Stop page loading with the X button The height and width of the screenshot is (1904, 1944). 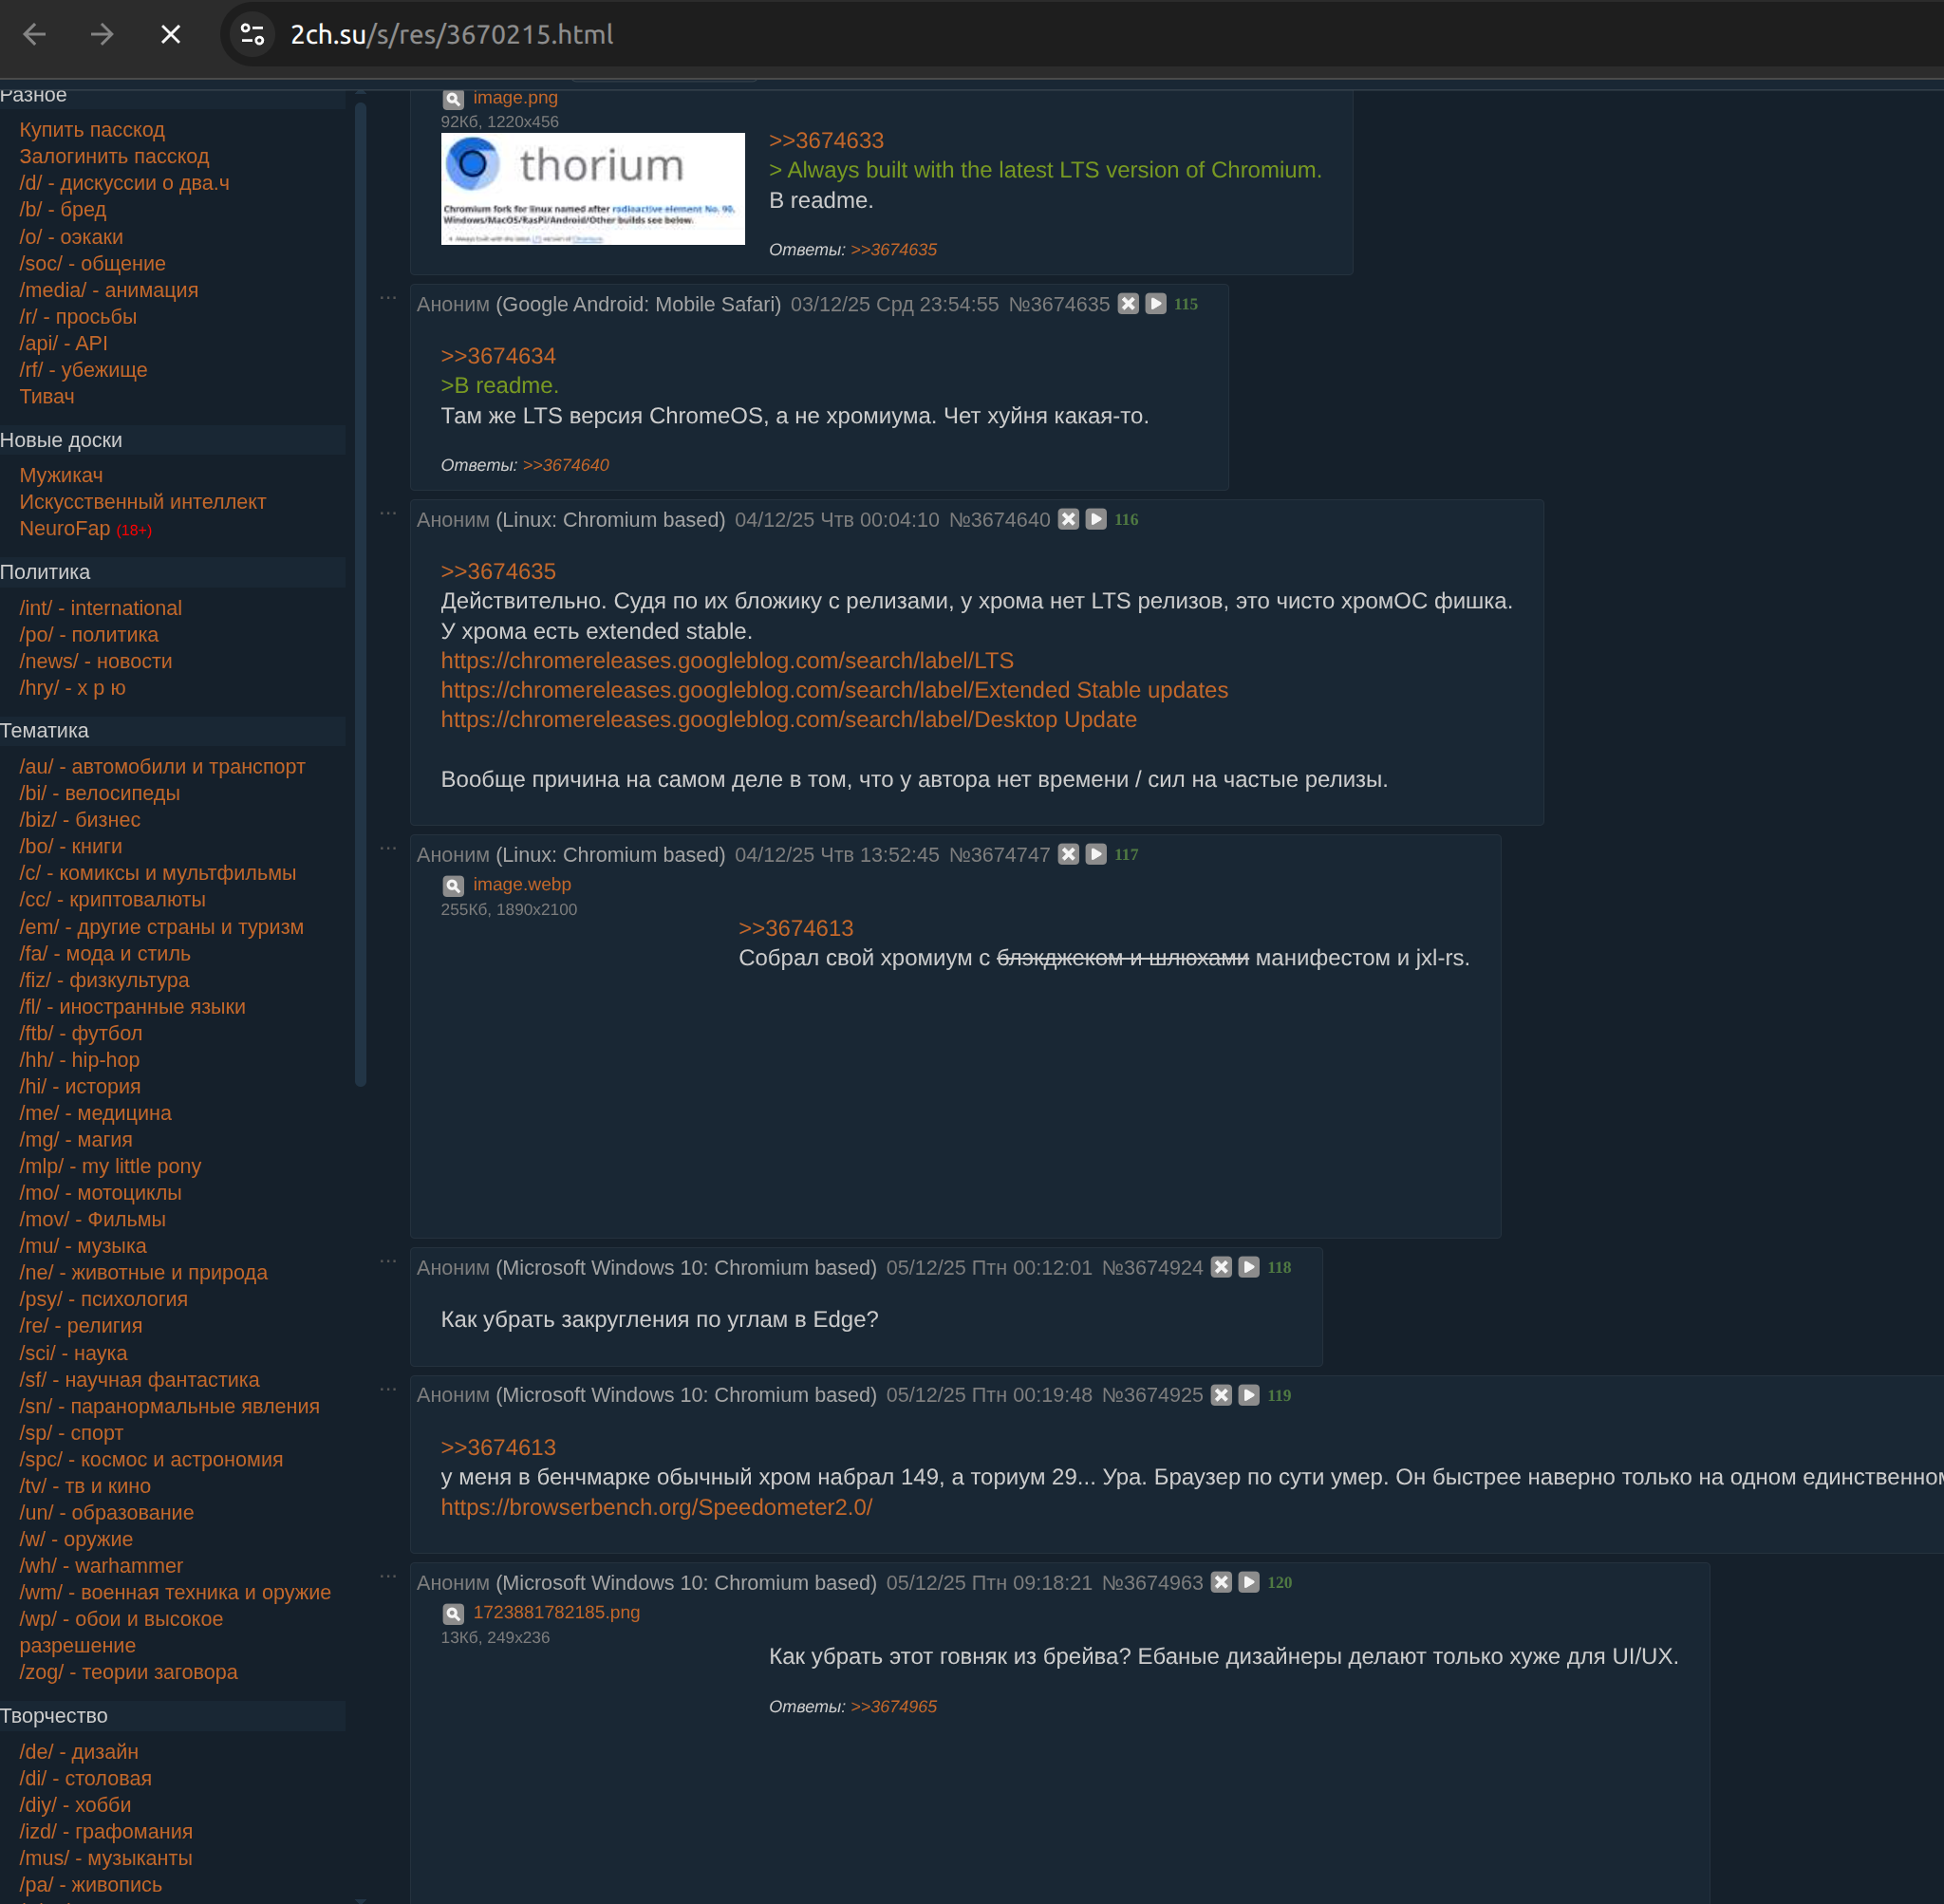pos(171,35)
